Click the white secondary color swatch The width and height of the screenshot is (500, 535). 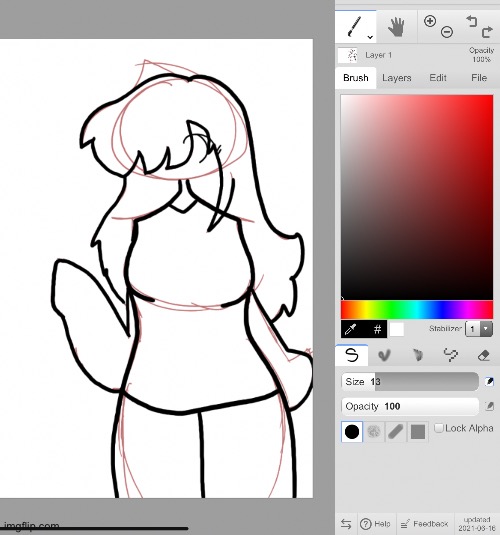(397, 330)
